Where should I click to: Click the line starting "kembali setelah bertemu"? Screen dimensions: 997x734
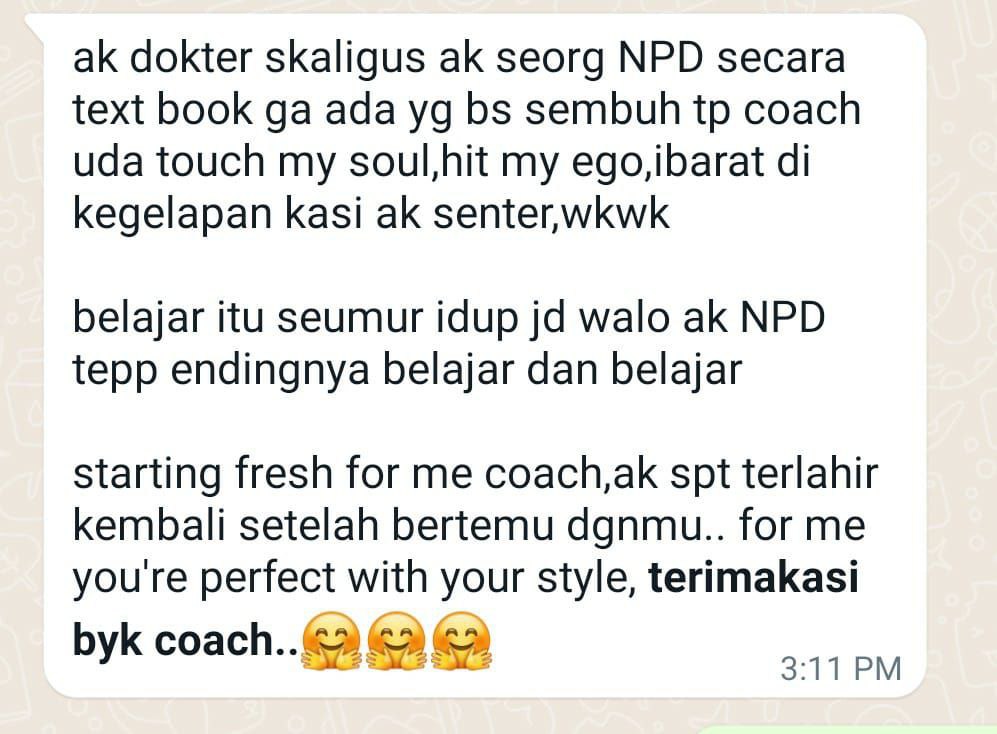[469, 527]
